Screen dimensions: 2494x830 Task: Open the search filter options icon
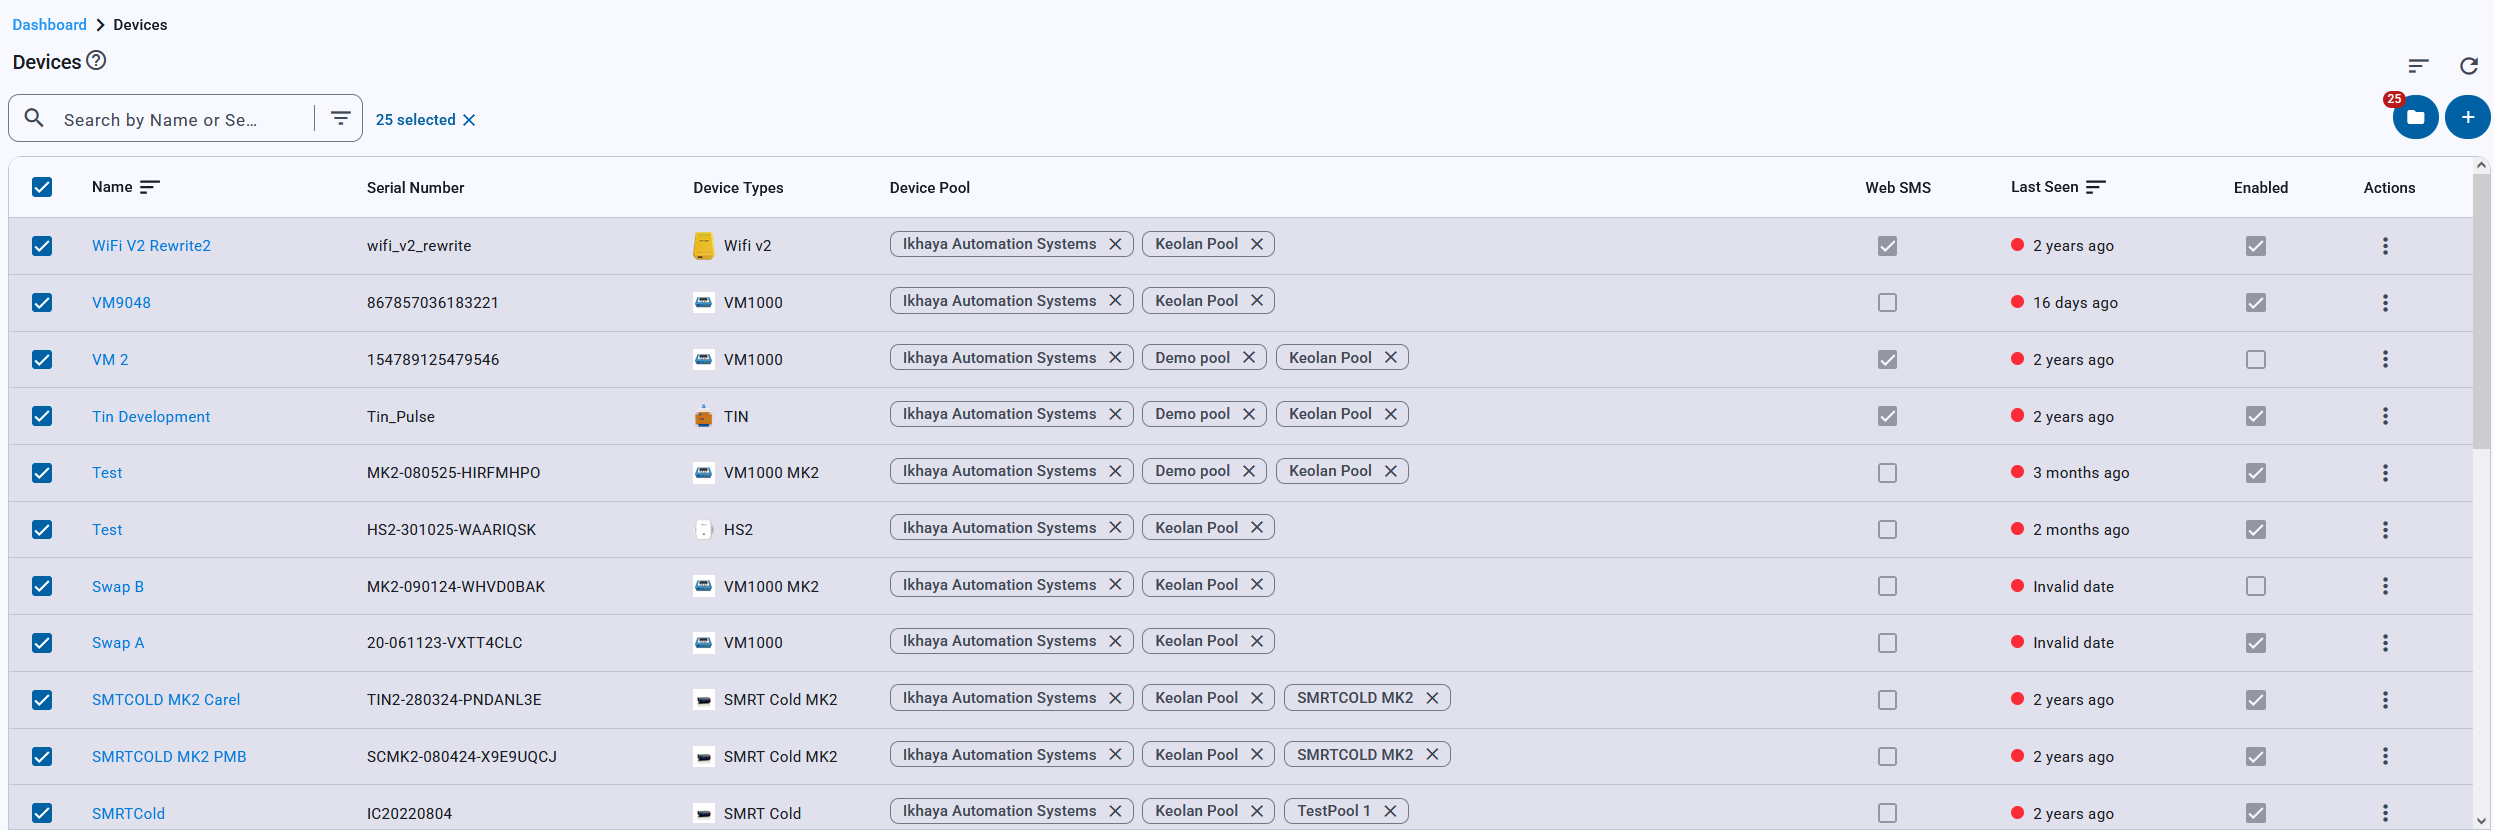340,119
